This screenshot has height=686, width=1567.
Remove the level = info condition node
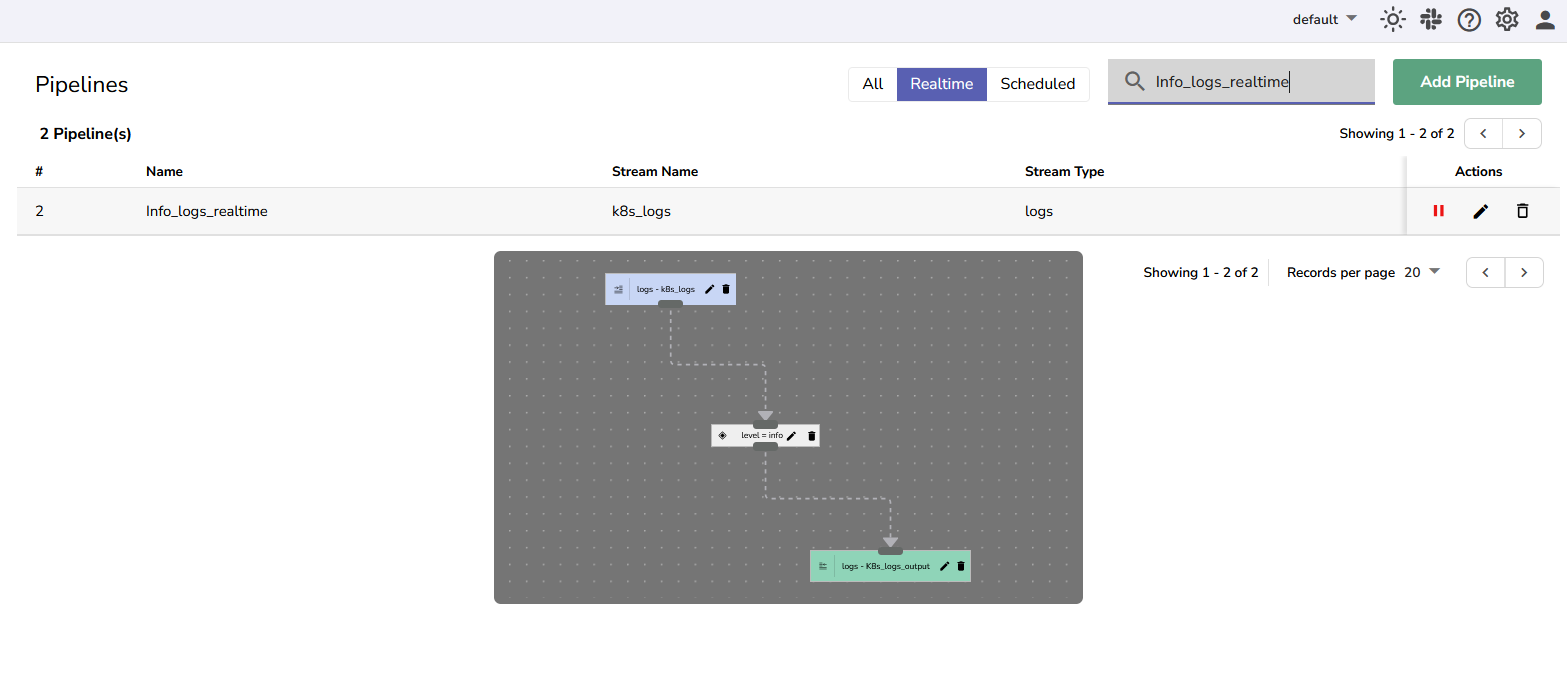pos(811,436)
